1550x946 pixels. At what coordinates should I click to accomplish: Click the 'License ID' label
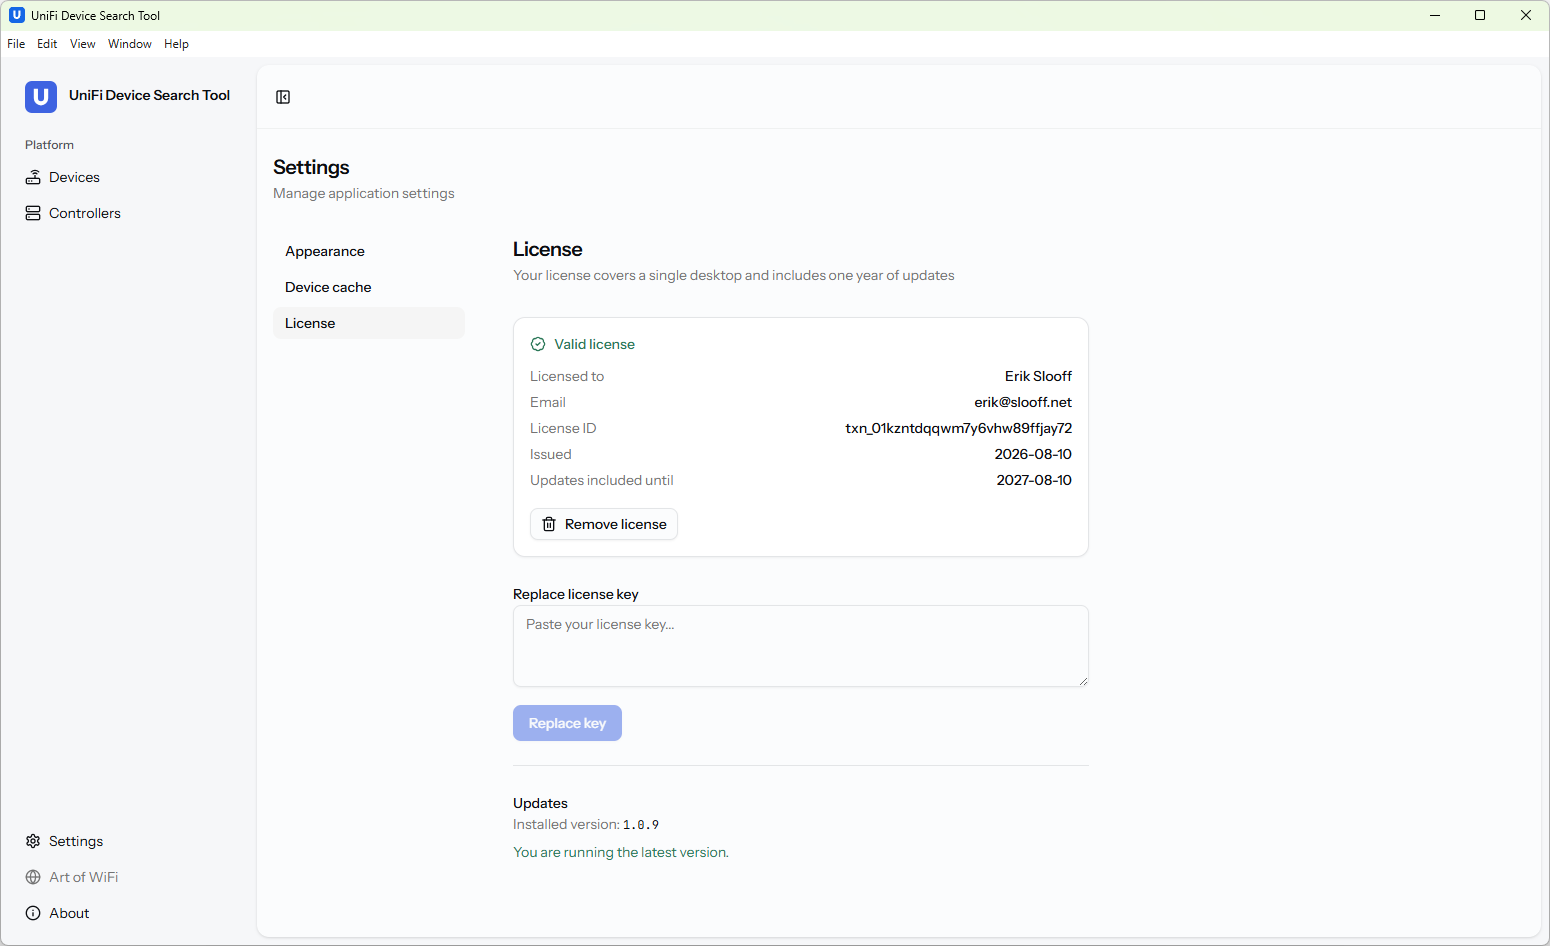[x=563, y=428]
